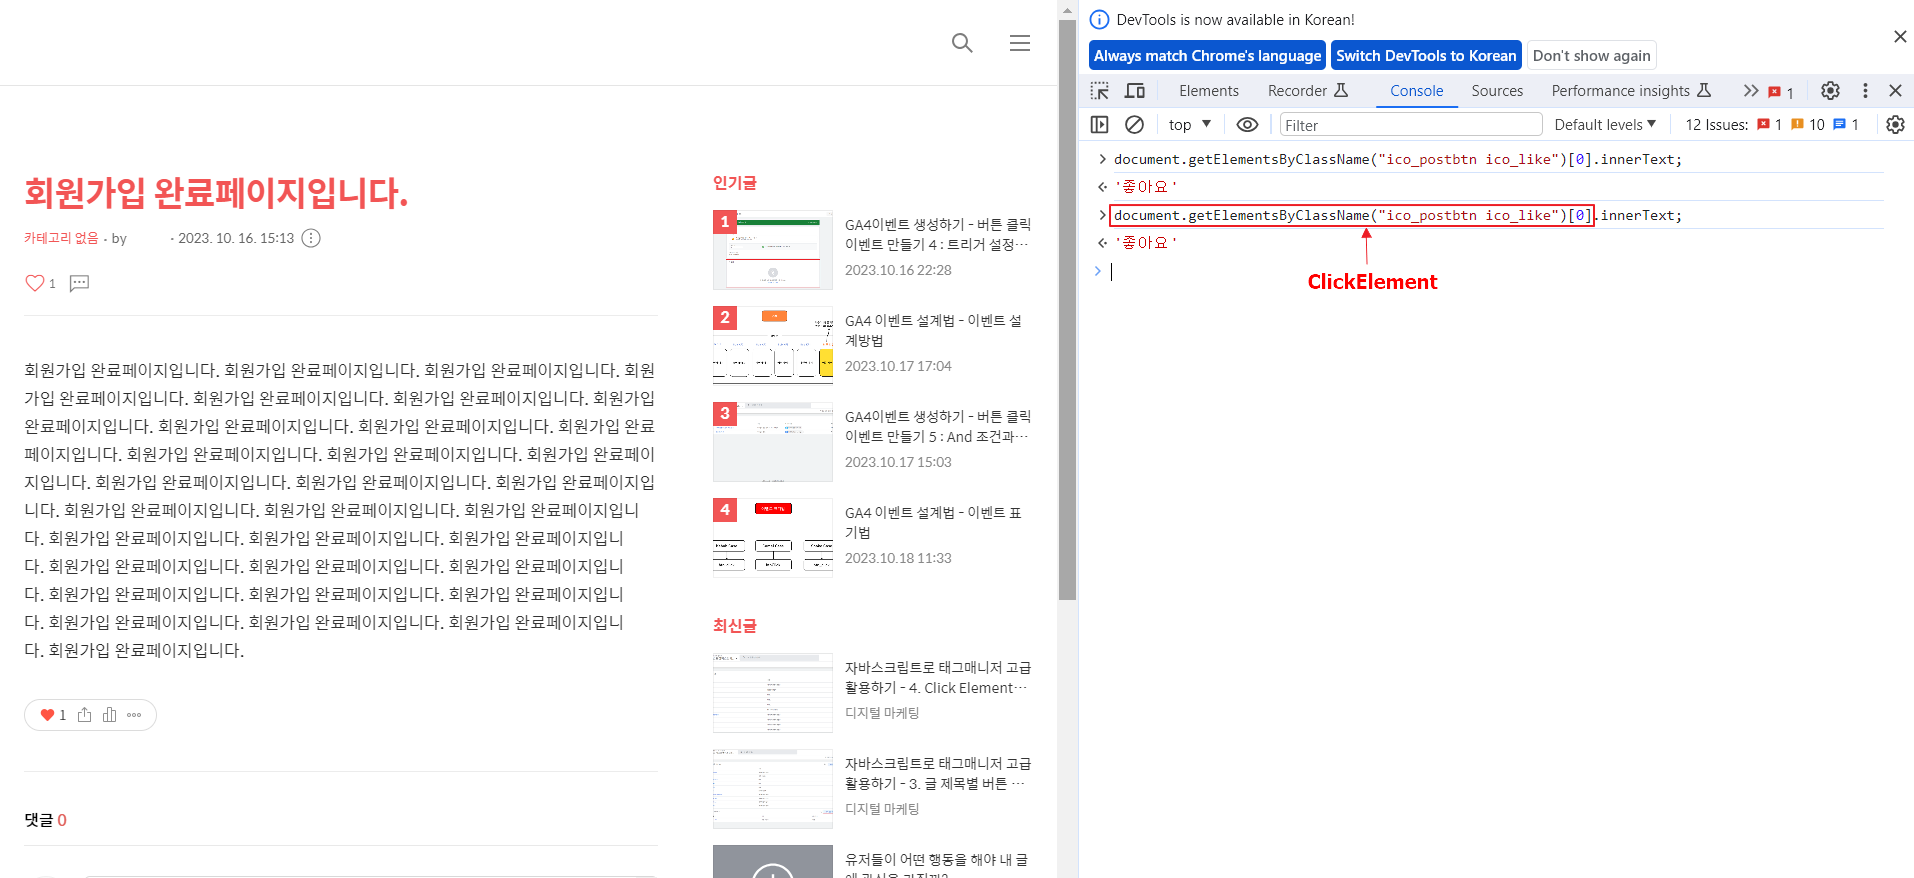Activate the inspect element picker icon
Screen dimensions: 1914x878
click(x=1100, y=91)
